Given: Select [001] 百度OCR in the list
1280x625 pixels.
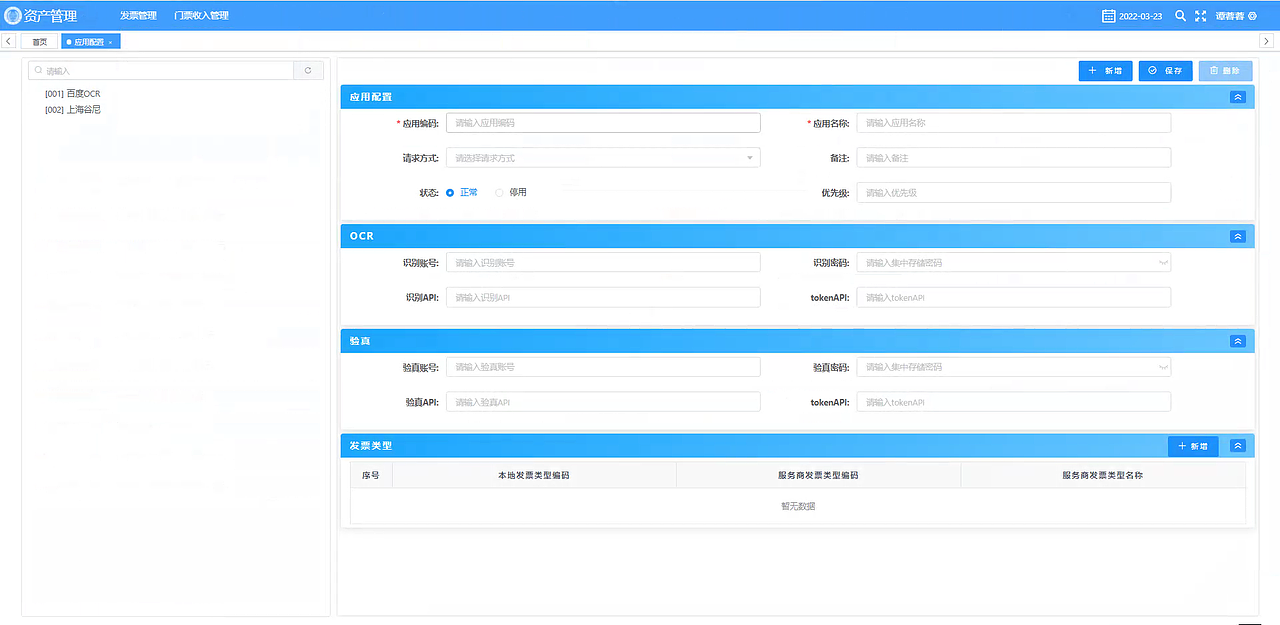Looking at the screenshot, I should tap(73, 94).
